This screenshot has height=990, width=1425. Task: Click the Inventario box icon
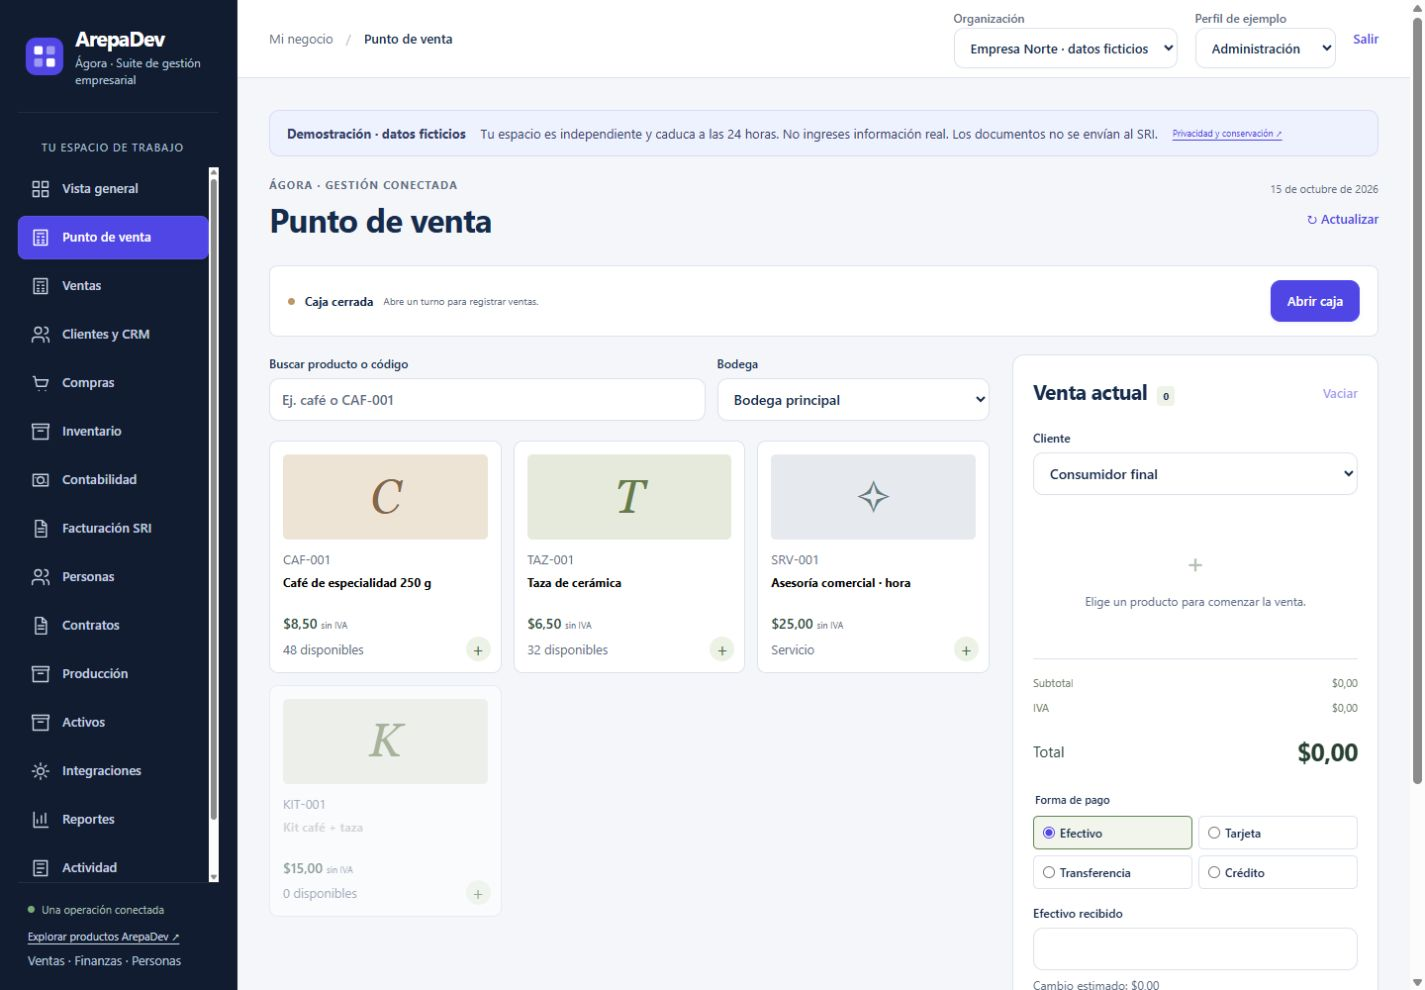(x=41, y=431)
